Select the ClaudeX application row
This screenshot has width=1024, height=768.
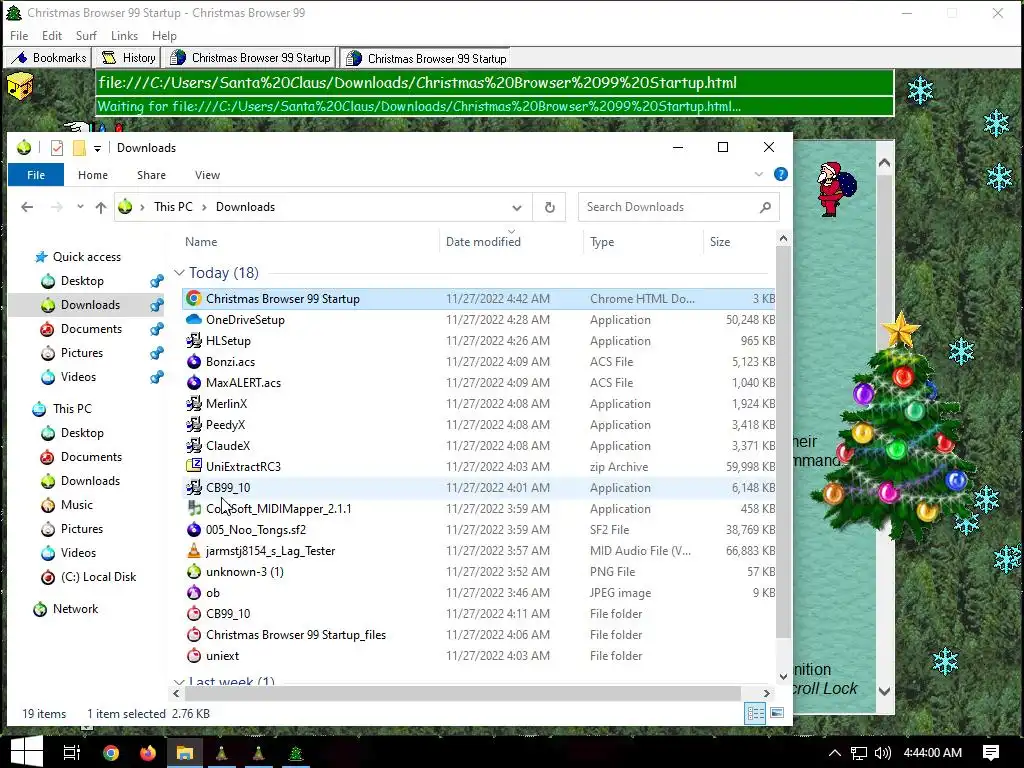479,446
